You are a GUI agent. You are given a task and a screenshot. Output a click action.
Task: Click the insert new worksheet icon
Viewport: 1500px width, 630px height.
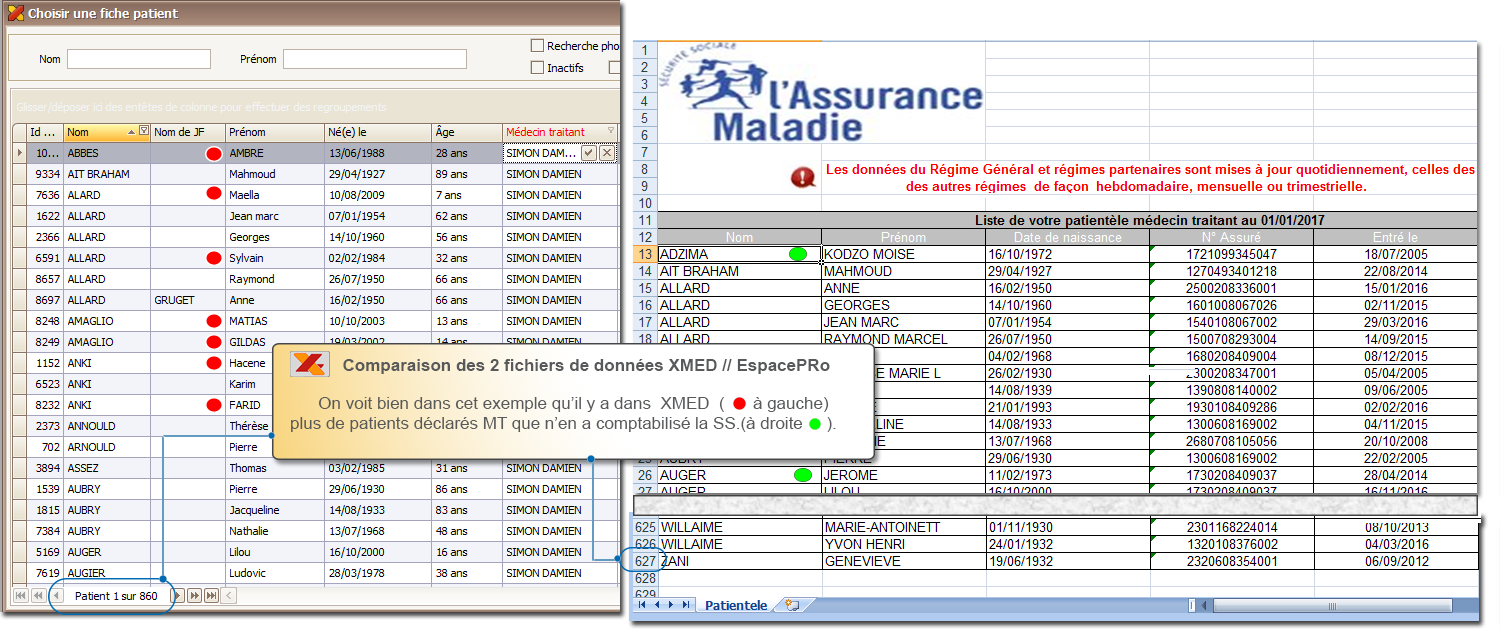point(792,605)
